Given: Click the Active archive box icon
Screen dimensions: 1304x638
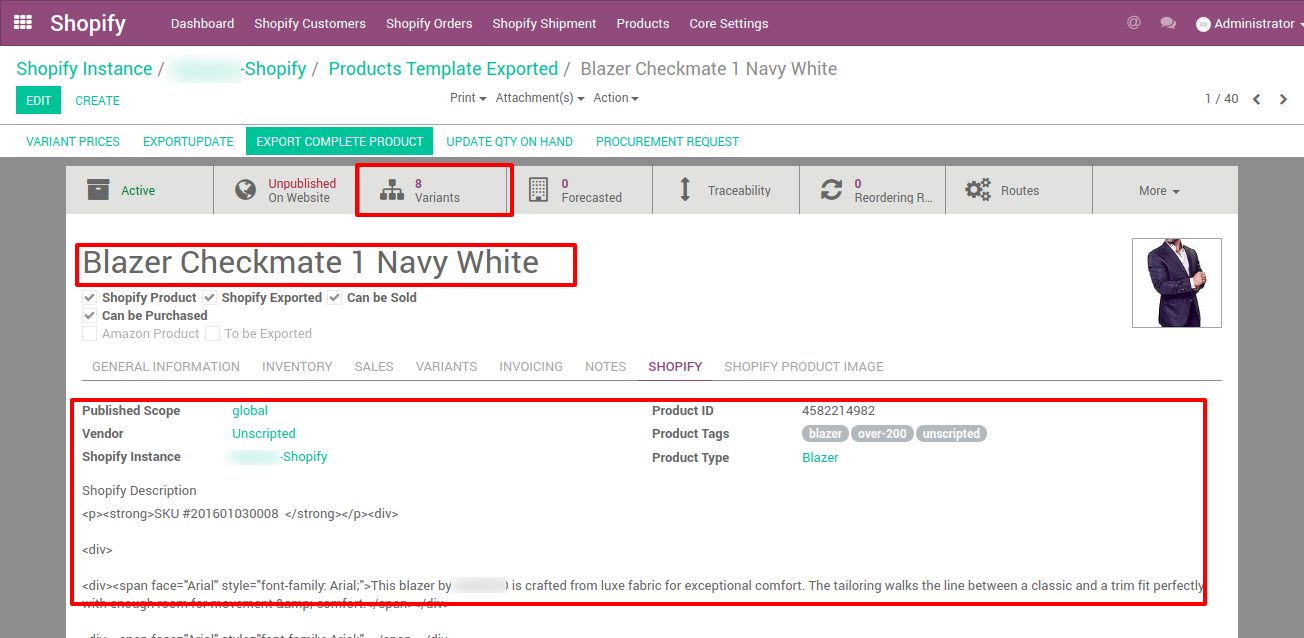Looking at the screenshot, I should coord(98,190).
